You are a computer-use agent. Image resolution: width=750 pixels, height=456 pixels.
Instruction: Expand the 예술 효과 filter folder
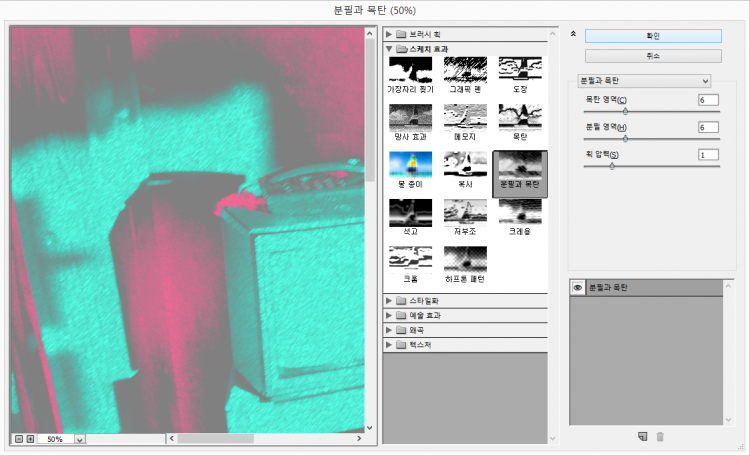pyautogui.click(x=389, y=315)
